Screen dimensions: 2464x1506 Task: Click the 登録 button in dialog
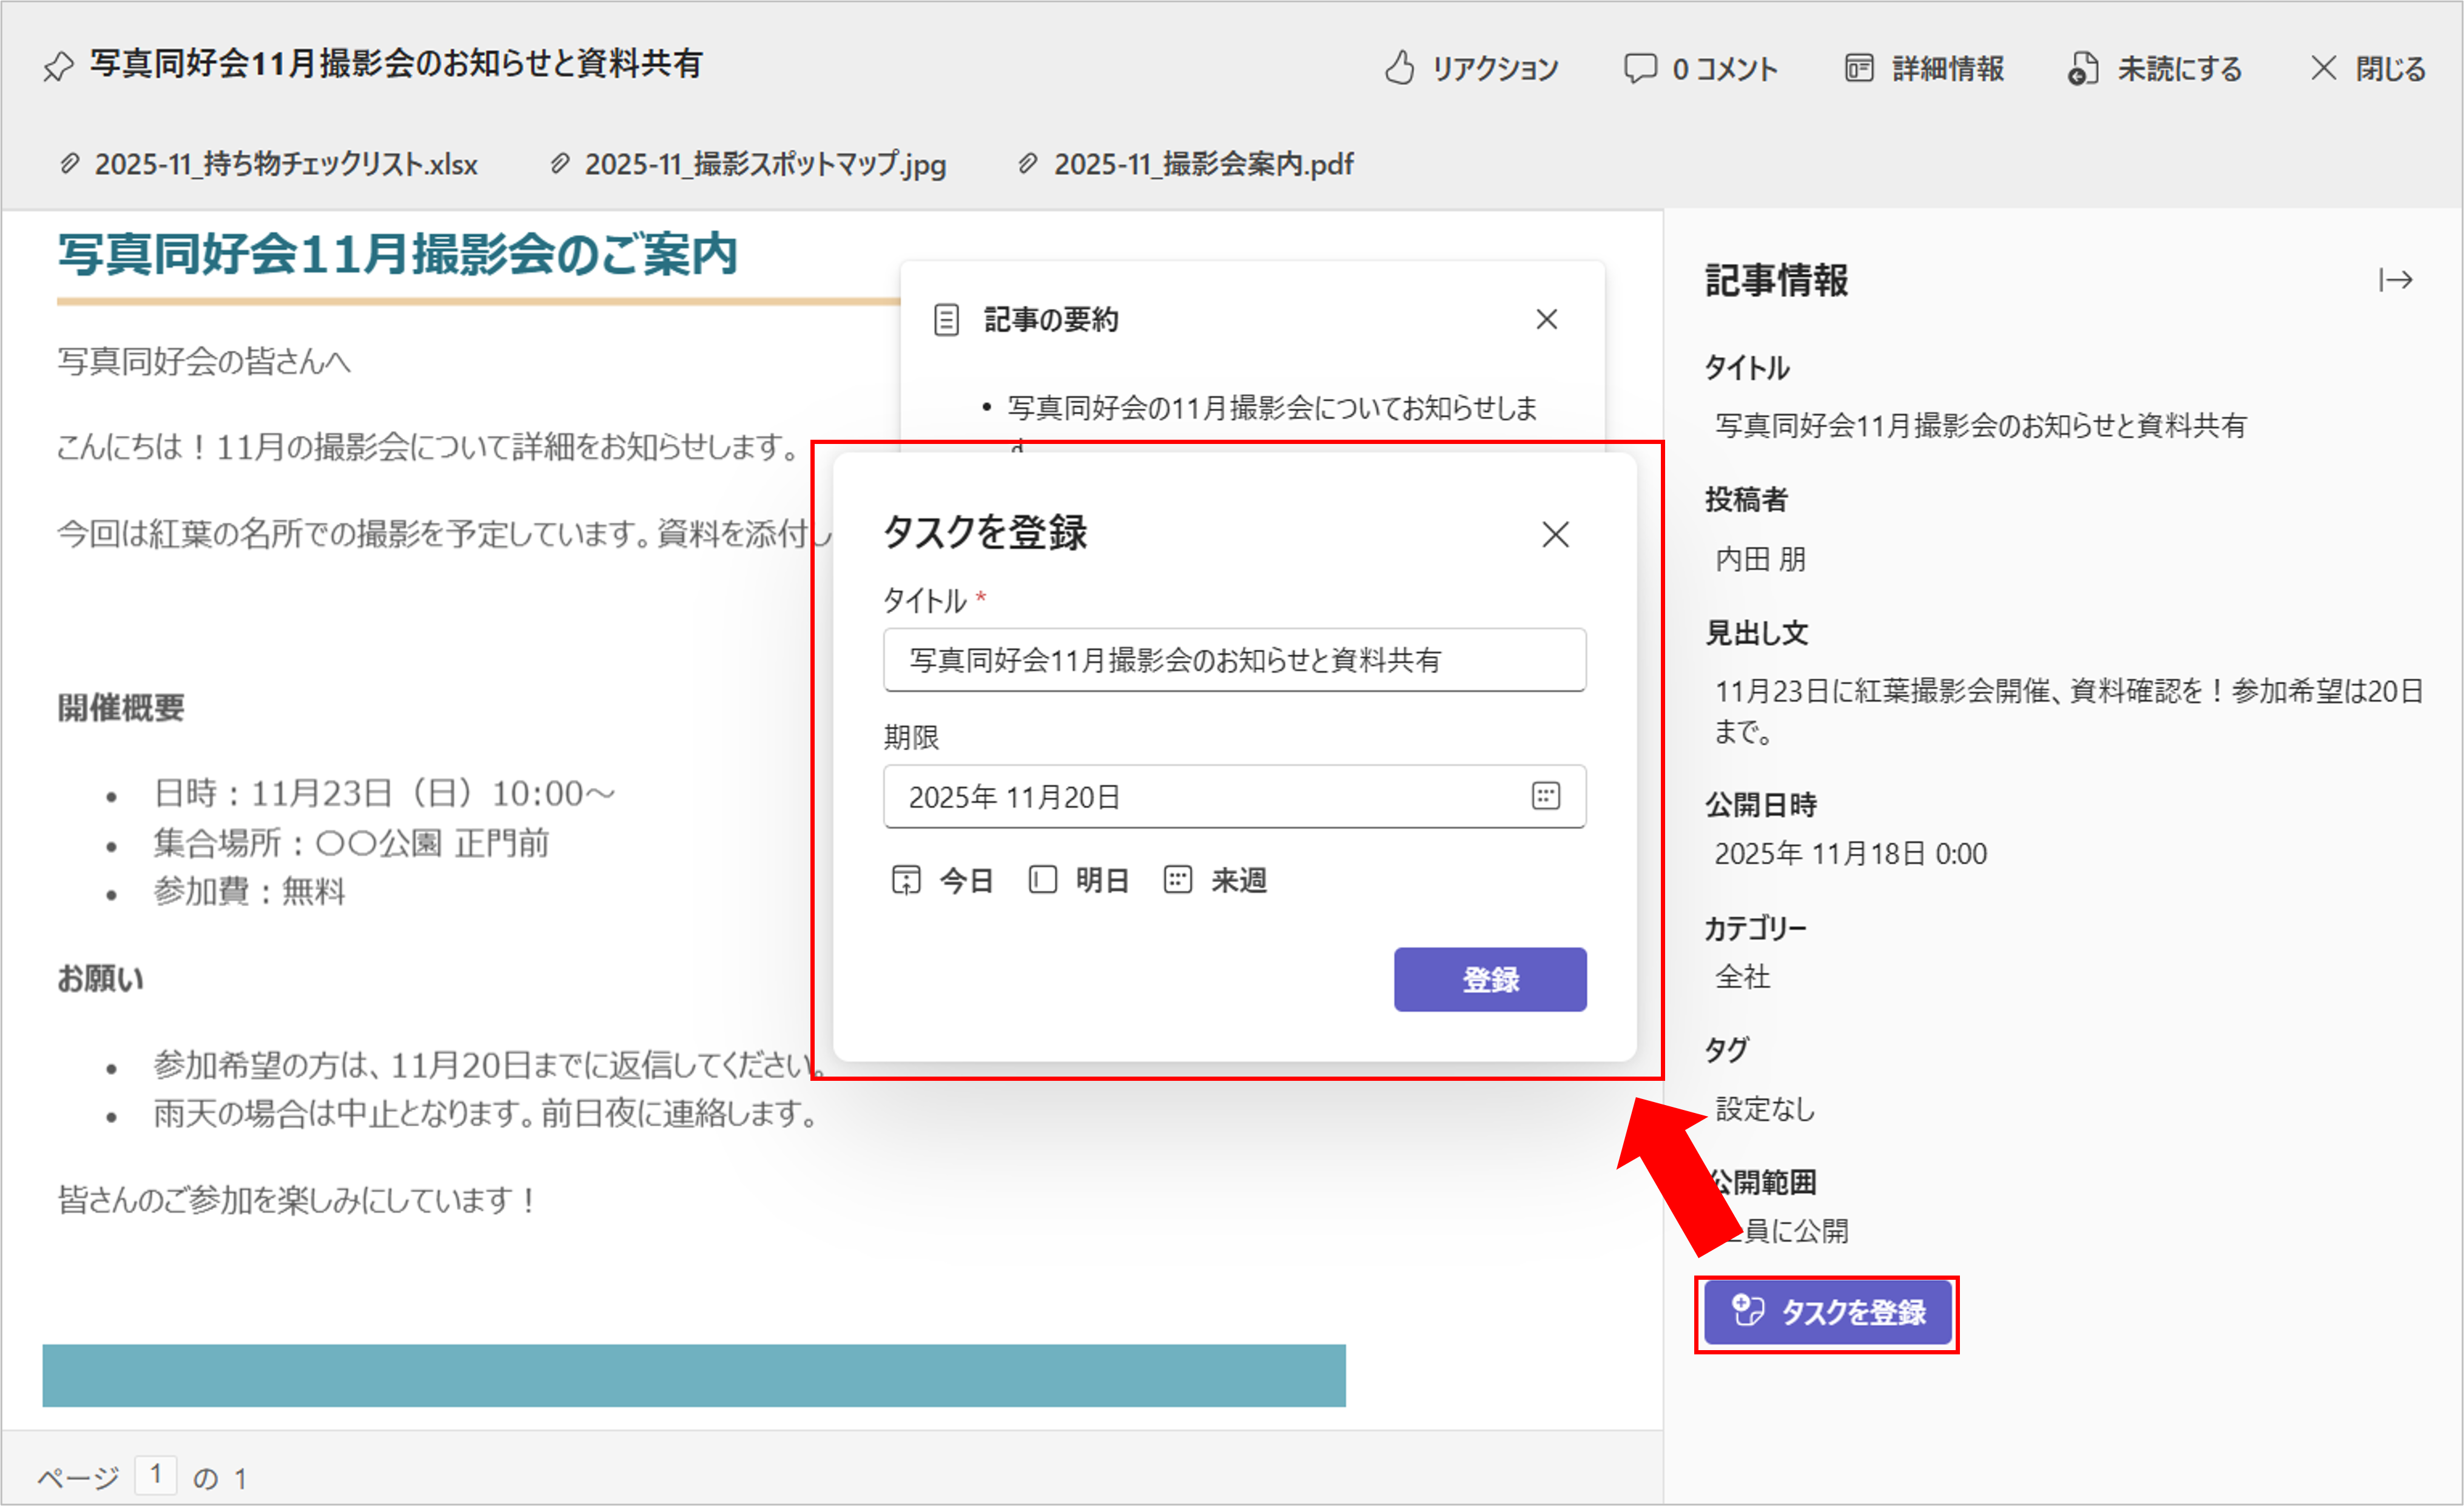[x=1490, y=979]
